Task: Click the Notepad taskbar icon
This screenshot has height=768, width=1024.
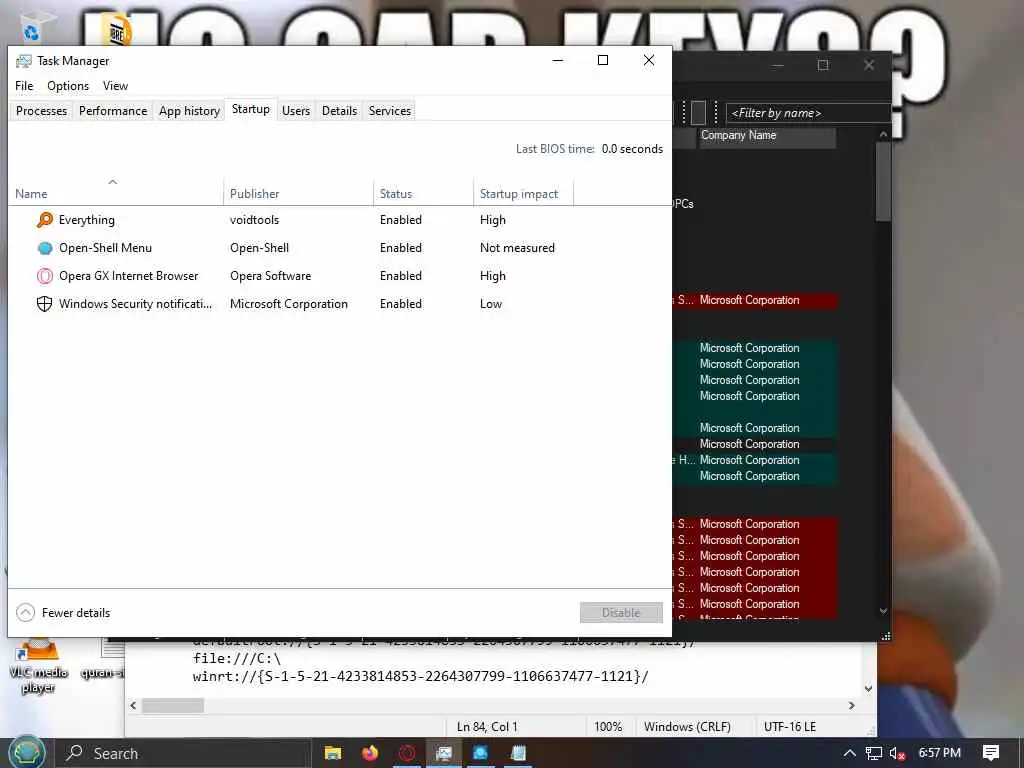Action: 519,753
